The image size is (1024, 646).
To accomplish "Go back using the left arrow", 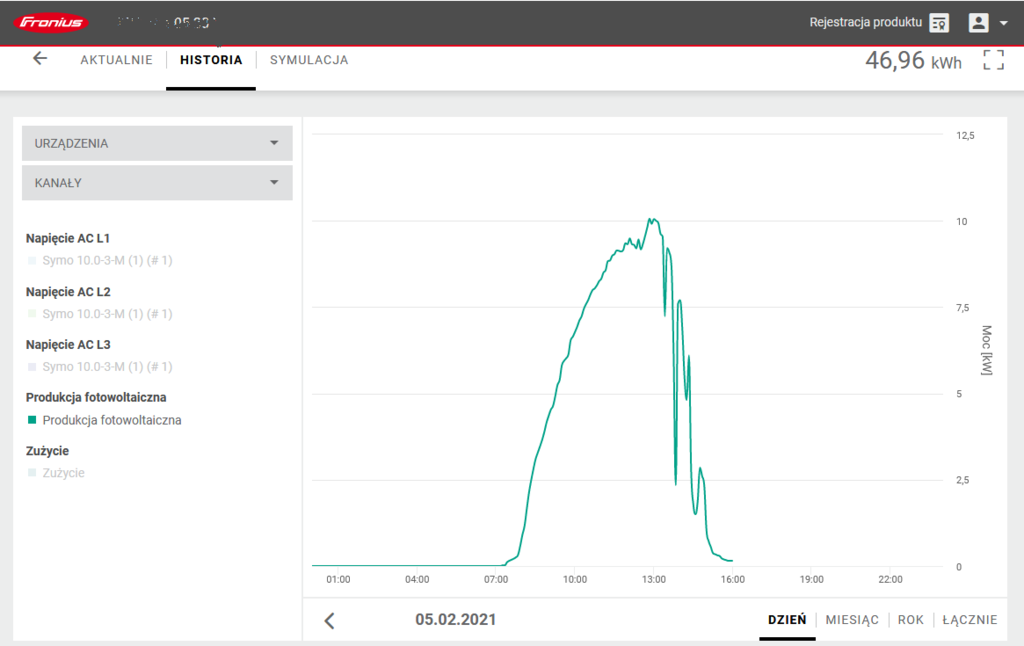I will 40,59.
